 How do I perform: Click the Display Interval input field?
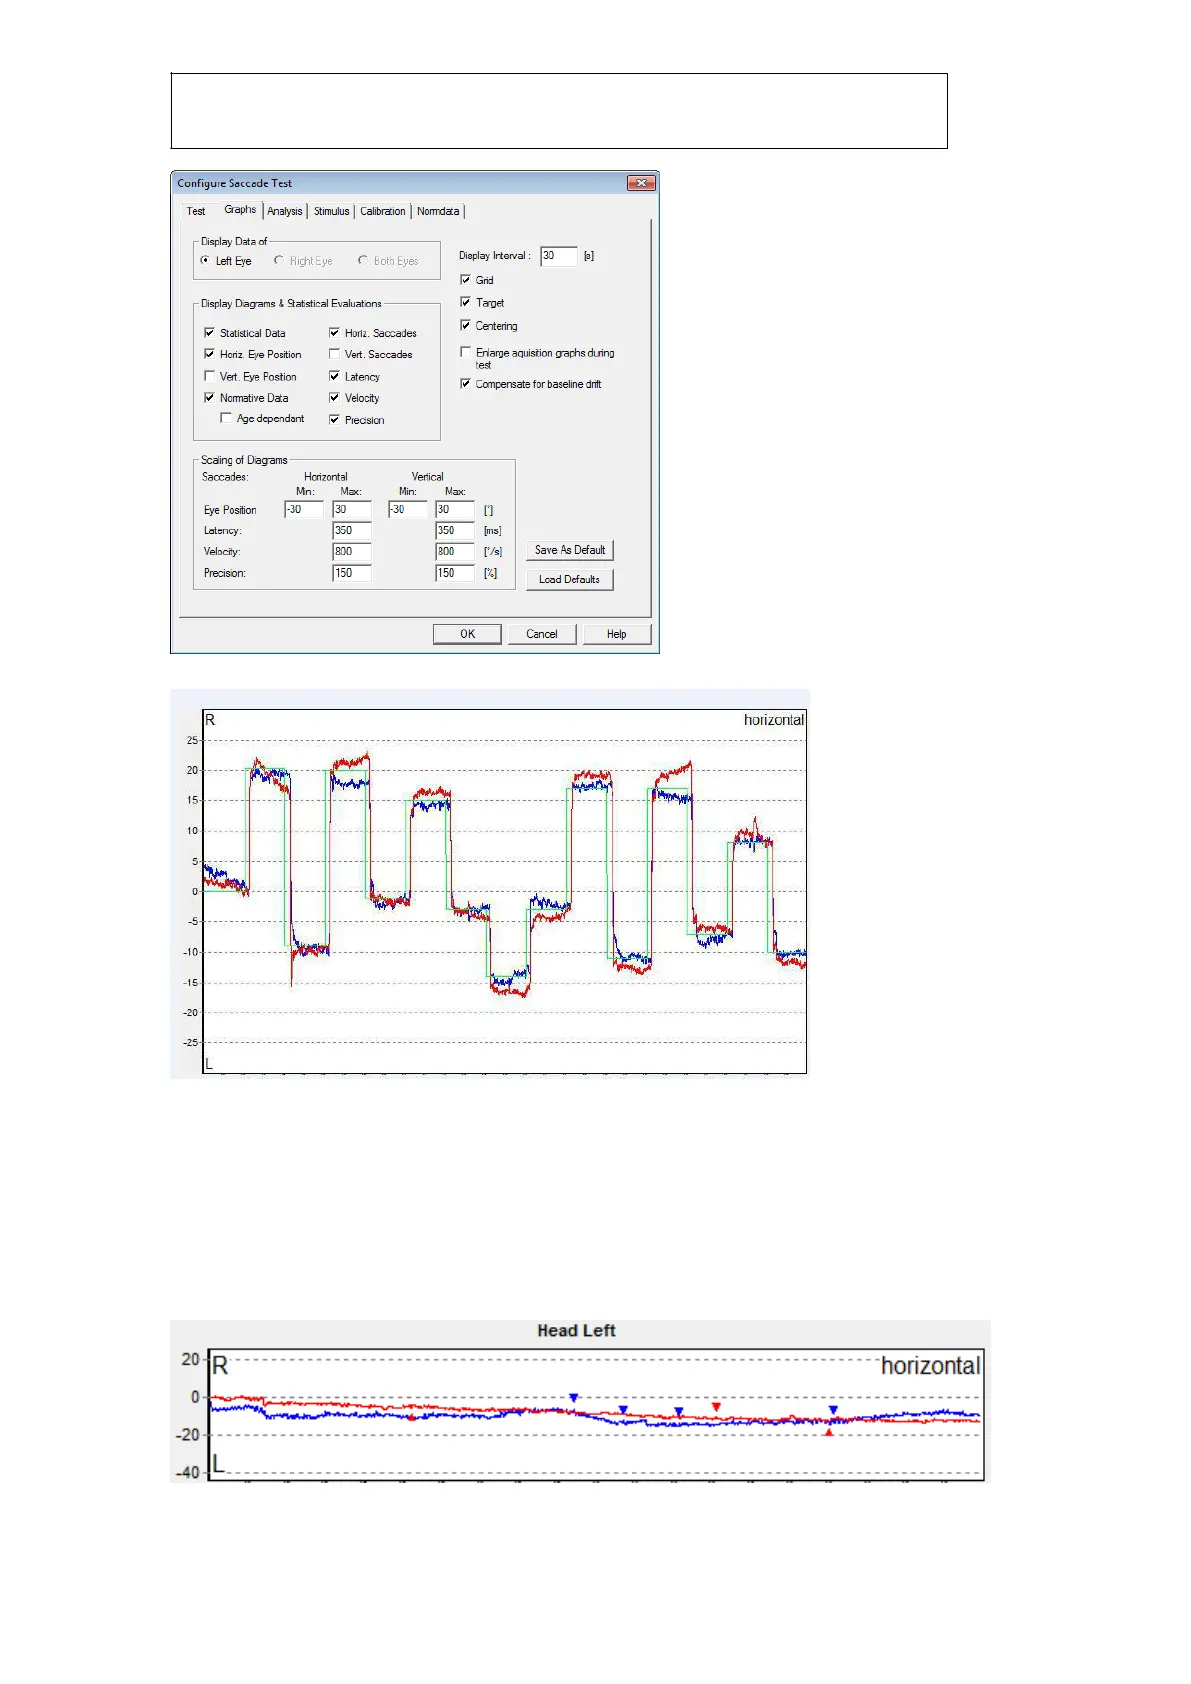coord(558,256)
